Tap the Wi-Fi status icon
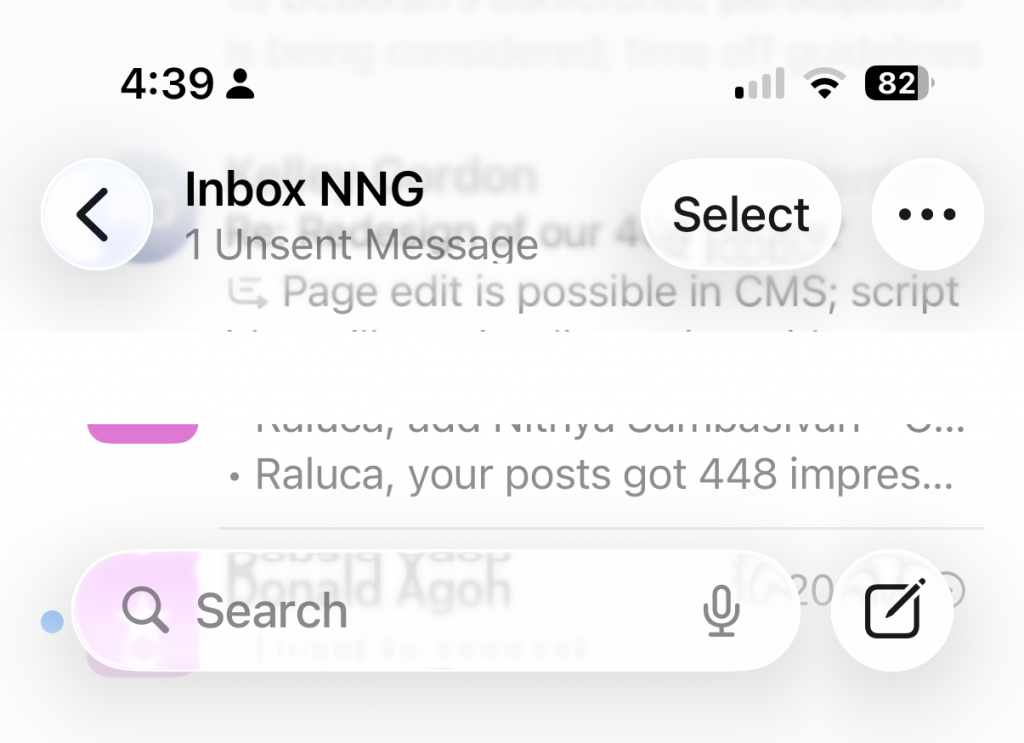This screenshot has width=1024, height=743. [x=824, y=84]
